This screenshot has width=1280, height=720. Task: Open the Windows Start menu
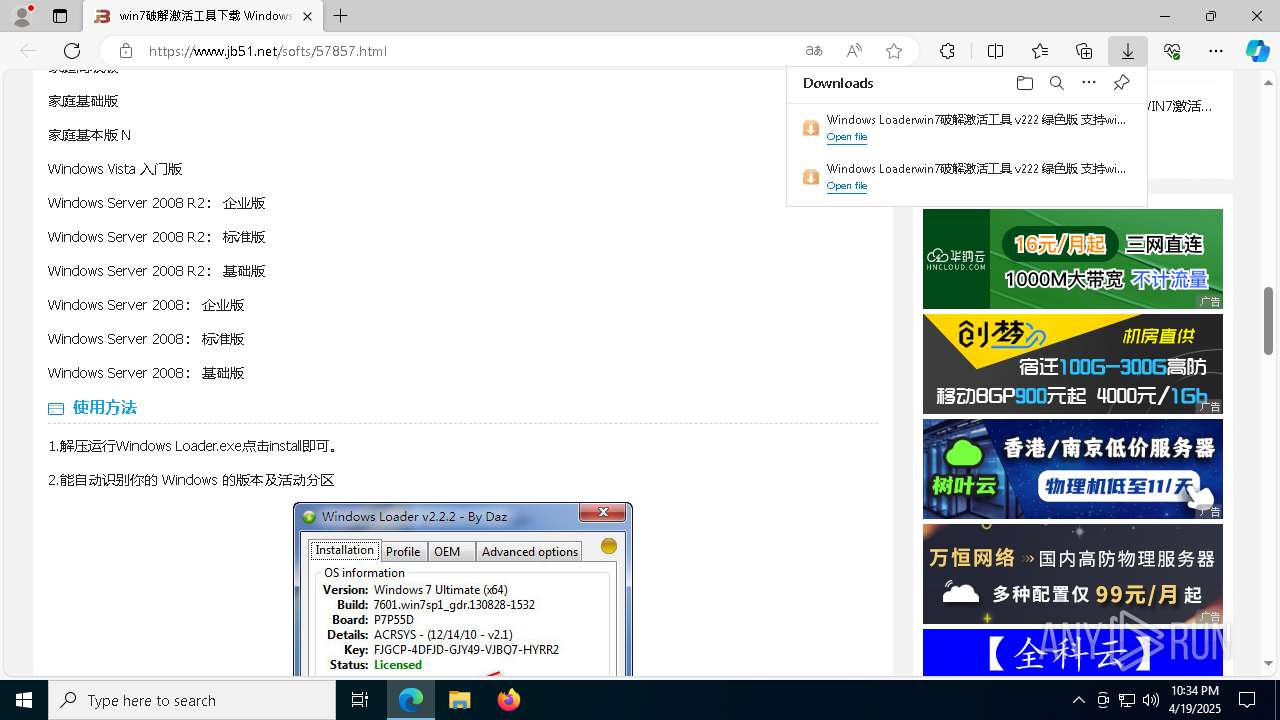pos(24,700)
